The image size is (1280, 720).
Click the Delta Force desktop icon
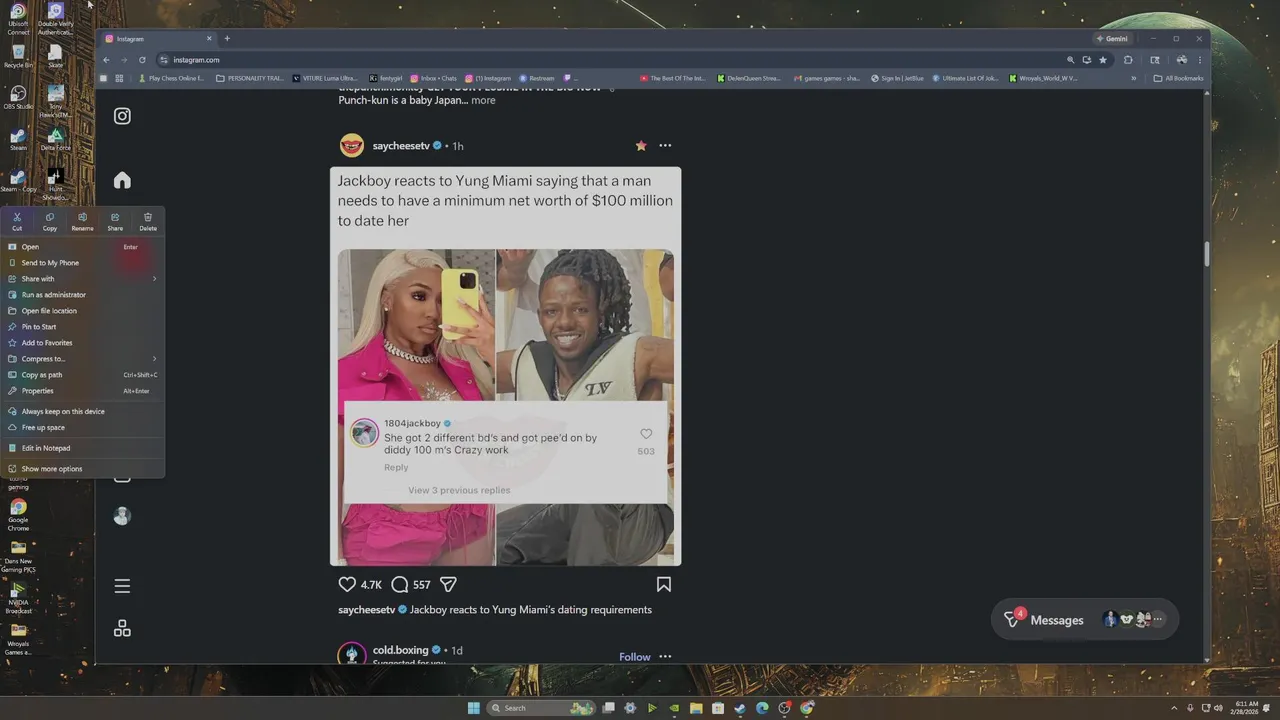(x=56, y=139)
